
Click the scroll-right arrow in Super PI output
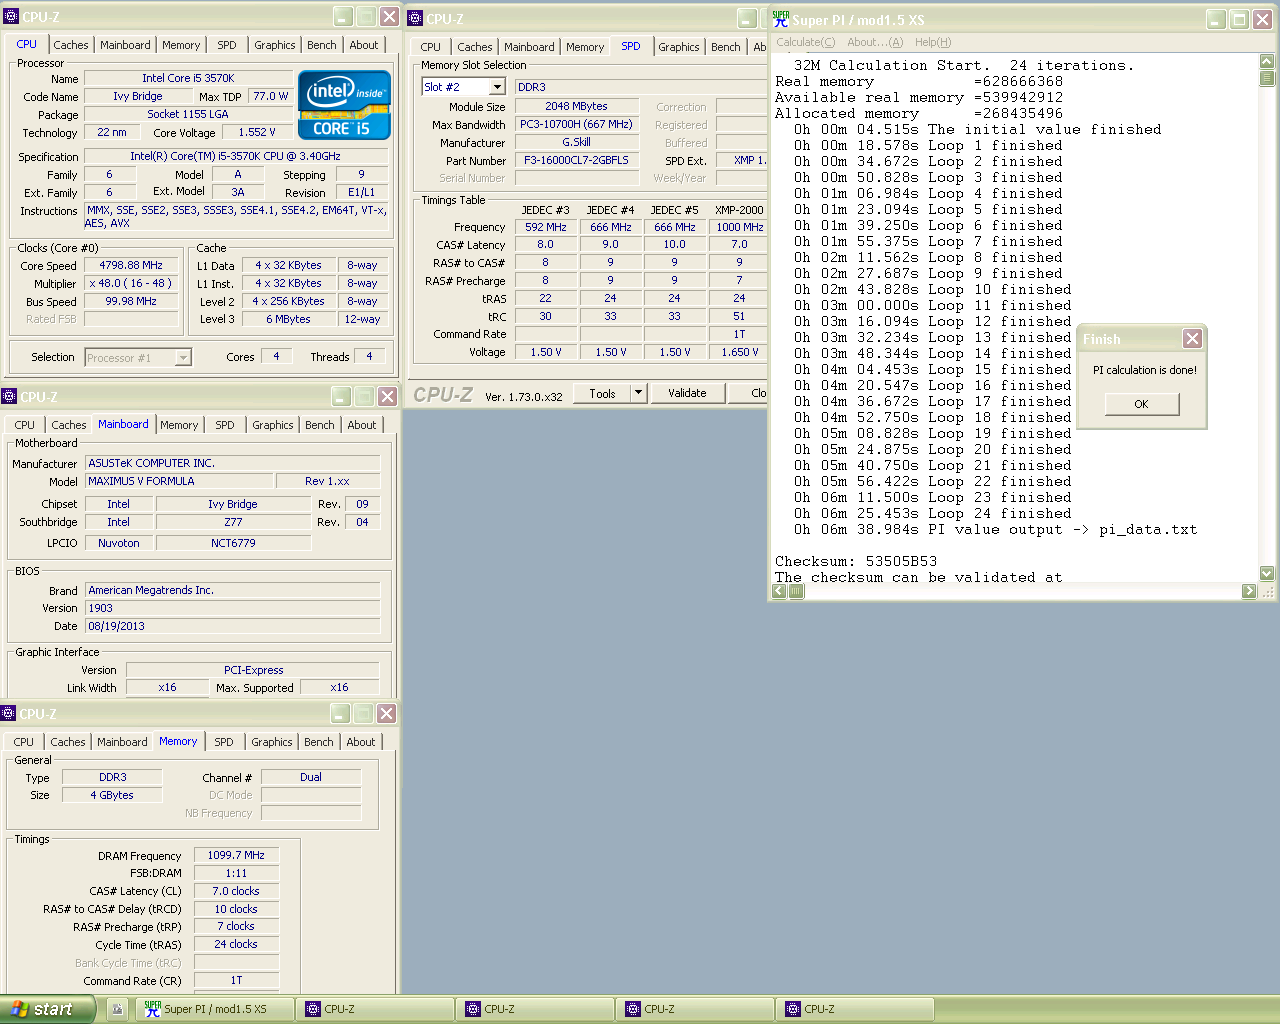tap(1249, 591)
